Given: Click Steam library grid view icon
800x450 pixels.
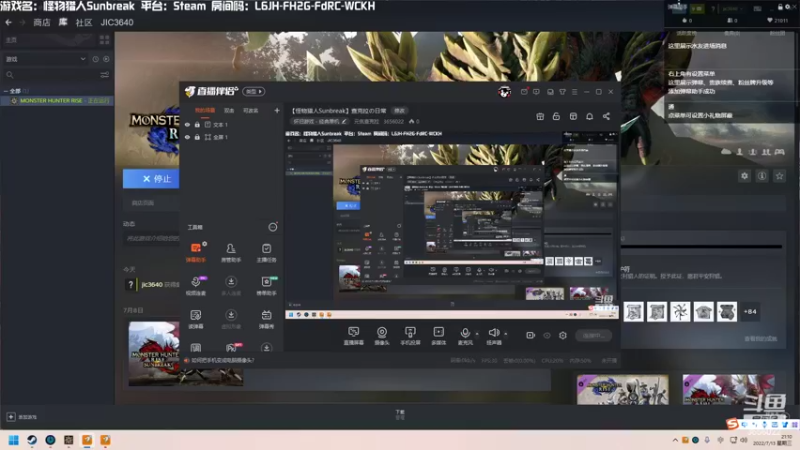Looking at the screenshot, I should click(105, 40).
